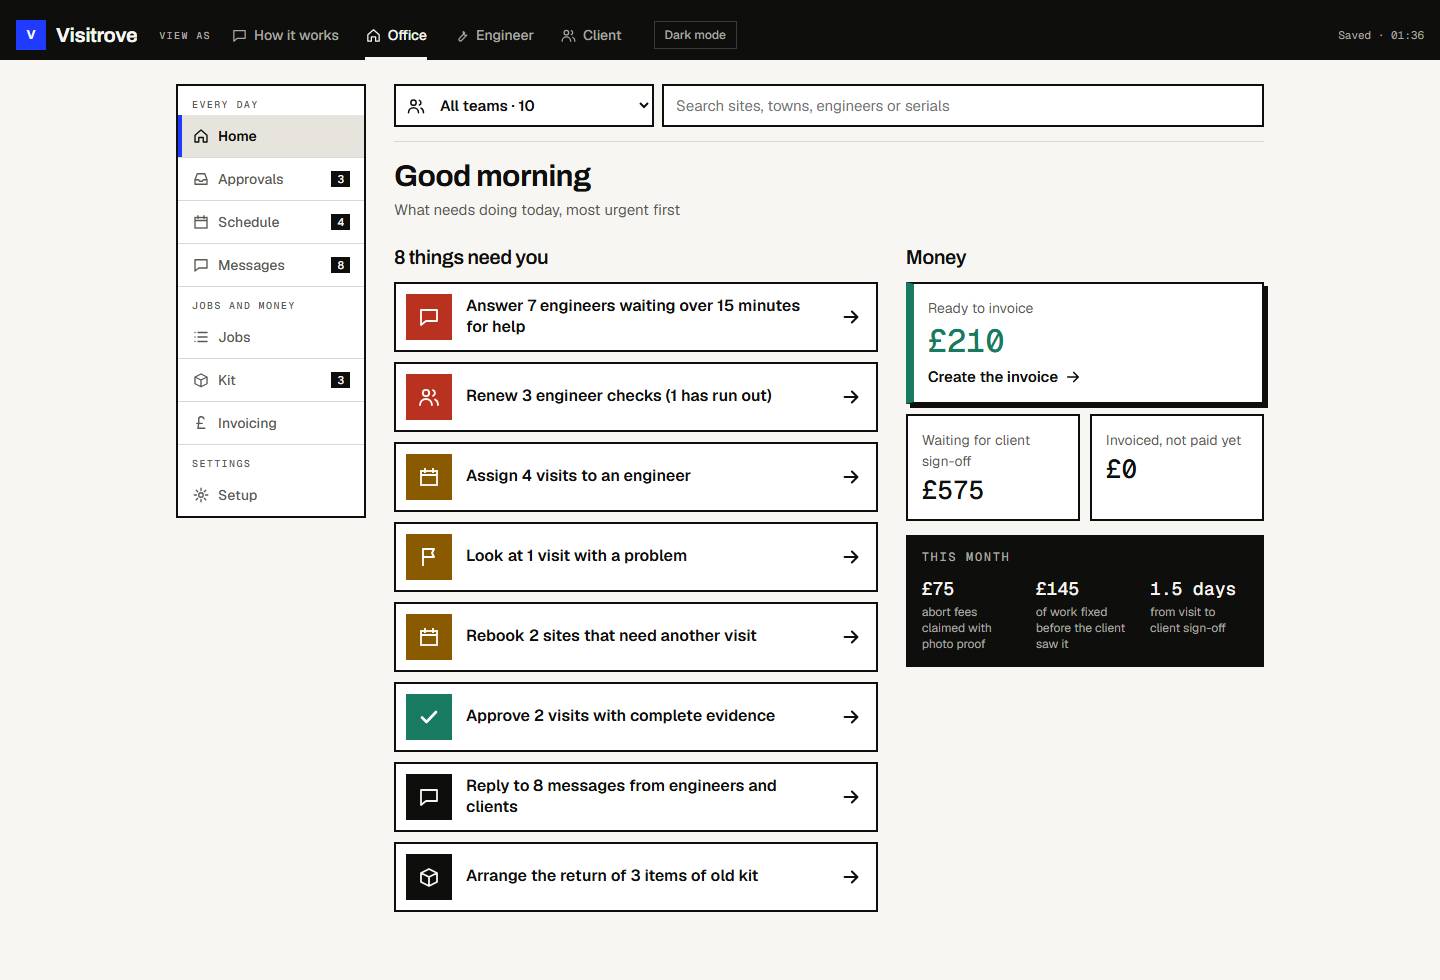Click the Visitrove V logo icon

click(31, 35)
